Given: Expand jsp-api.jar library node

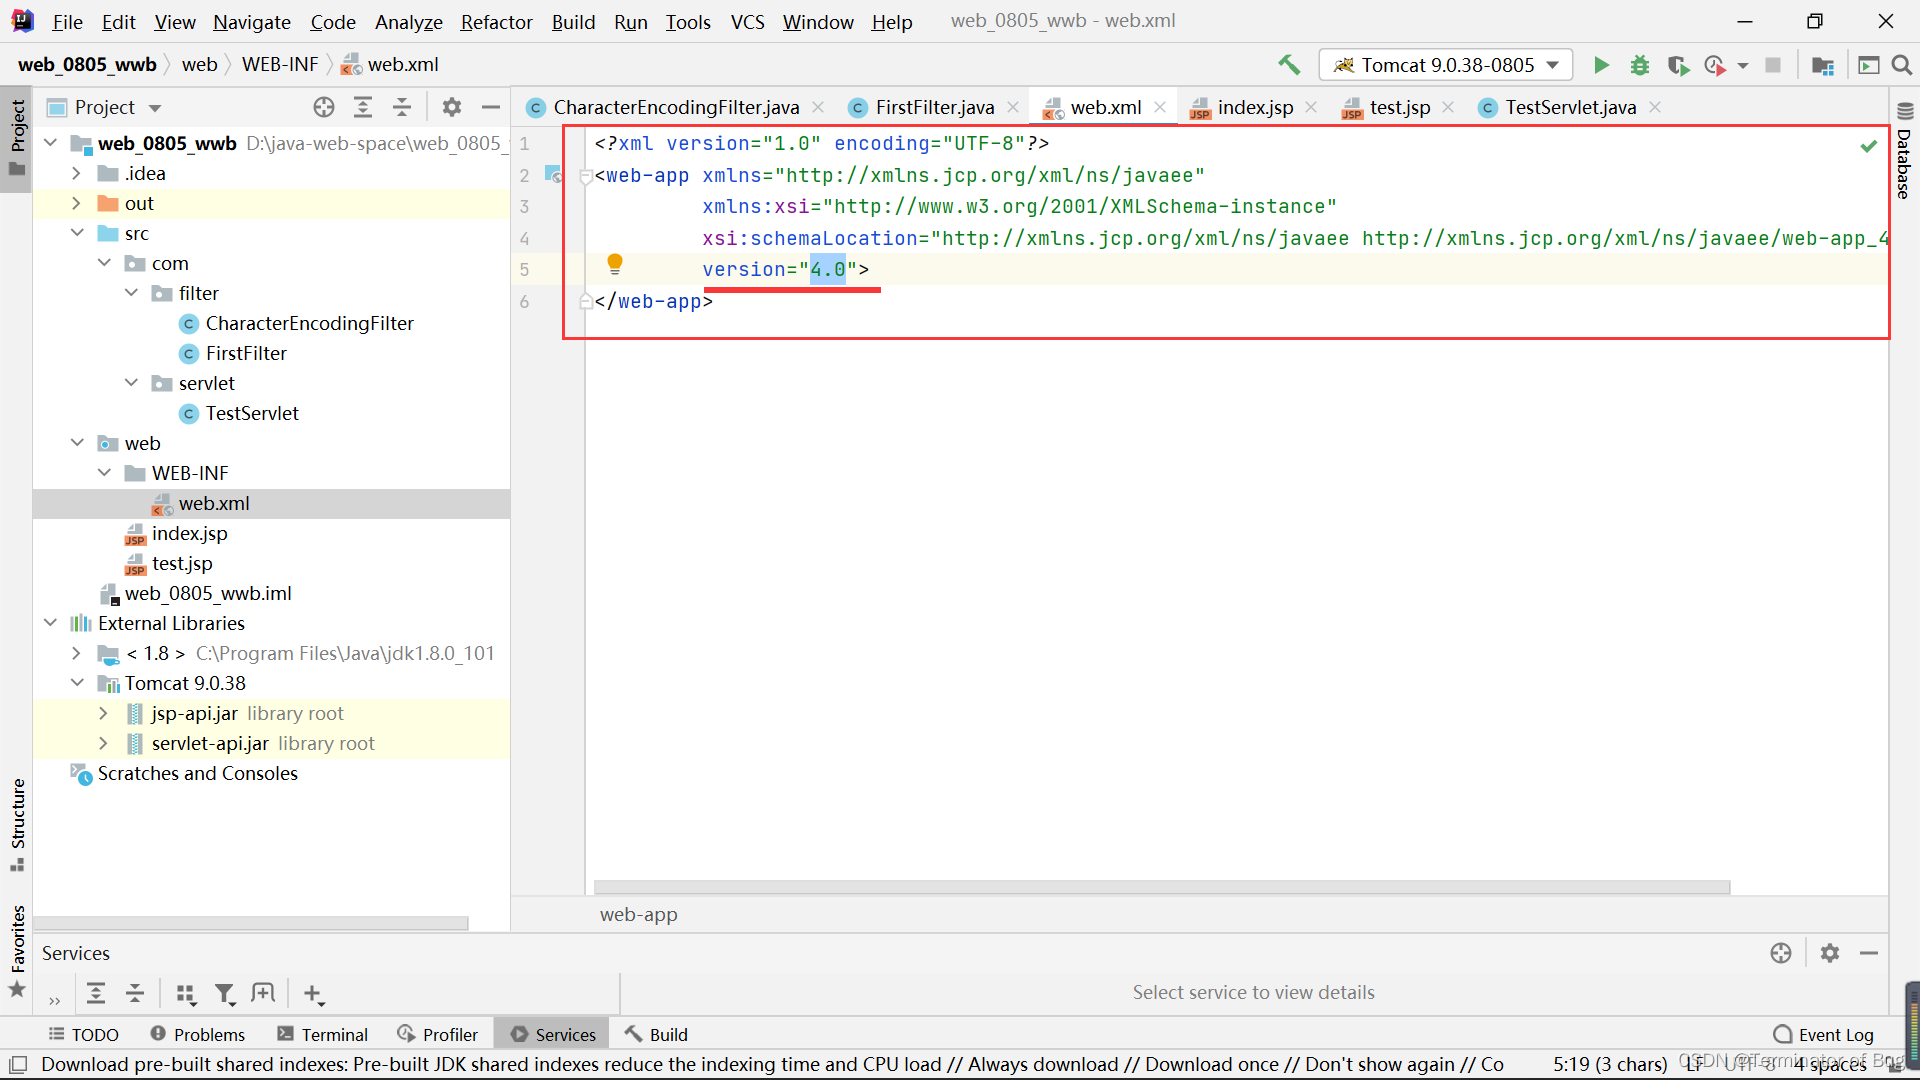Looking at the screenshot, I should pos(103,713).
